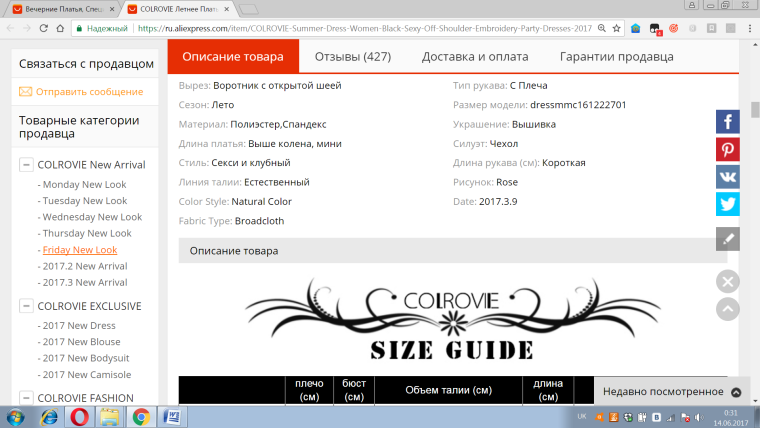Launch Opera from the taskbar
Viewport: 760px width, 428px height.
tap(79, 417)
